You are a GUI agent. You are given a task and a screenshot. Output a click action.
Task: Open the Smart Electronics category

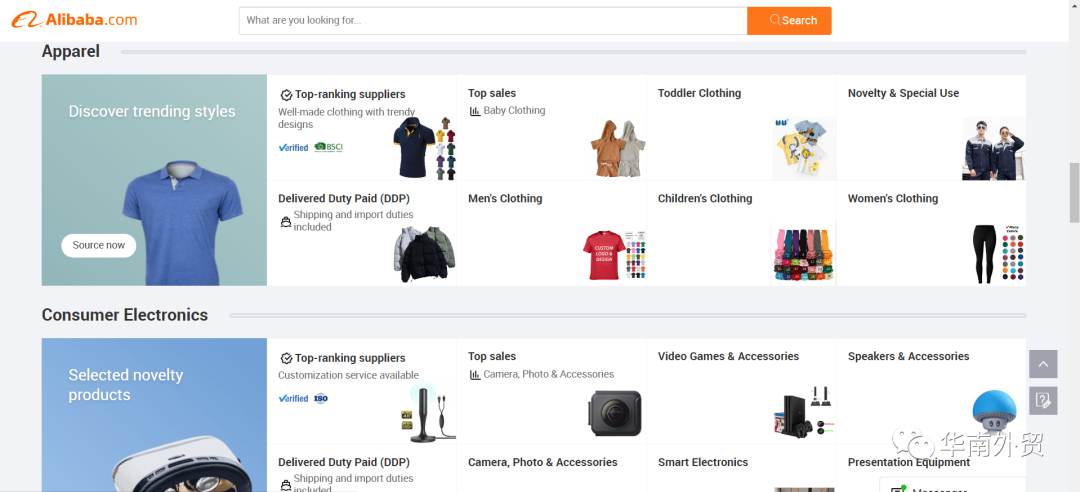pyautogui.click(x=703, y=462)
